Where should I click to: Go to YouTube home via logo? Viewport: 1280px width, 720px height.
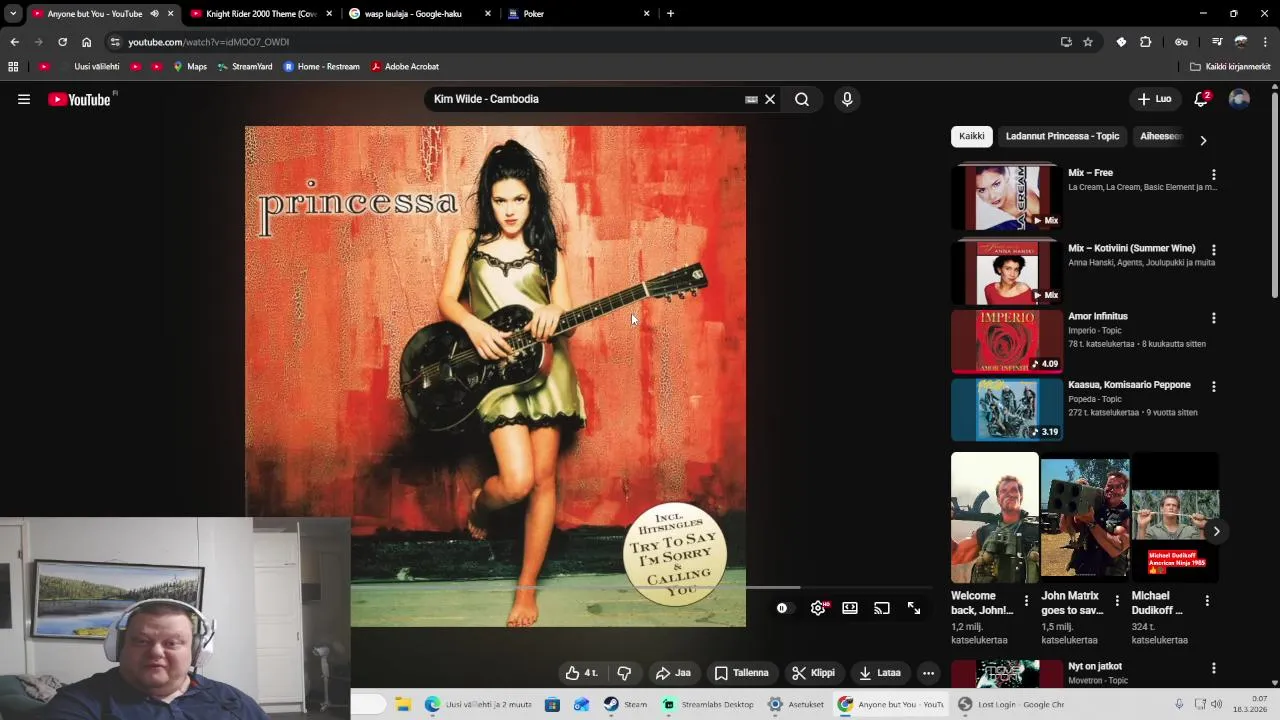click(x=80, y=99)
